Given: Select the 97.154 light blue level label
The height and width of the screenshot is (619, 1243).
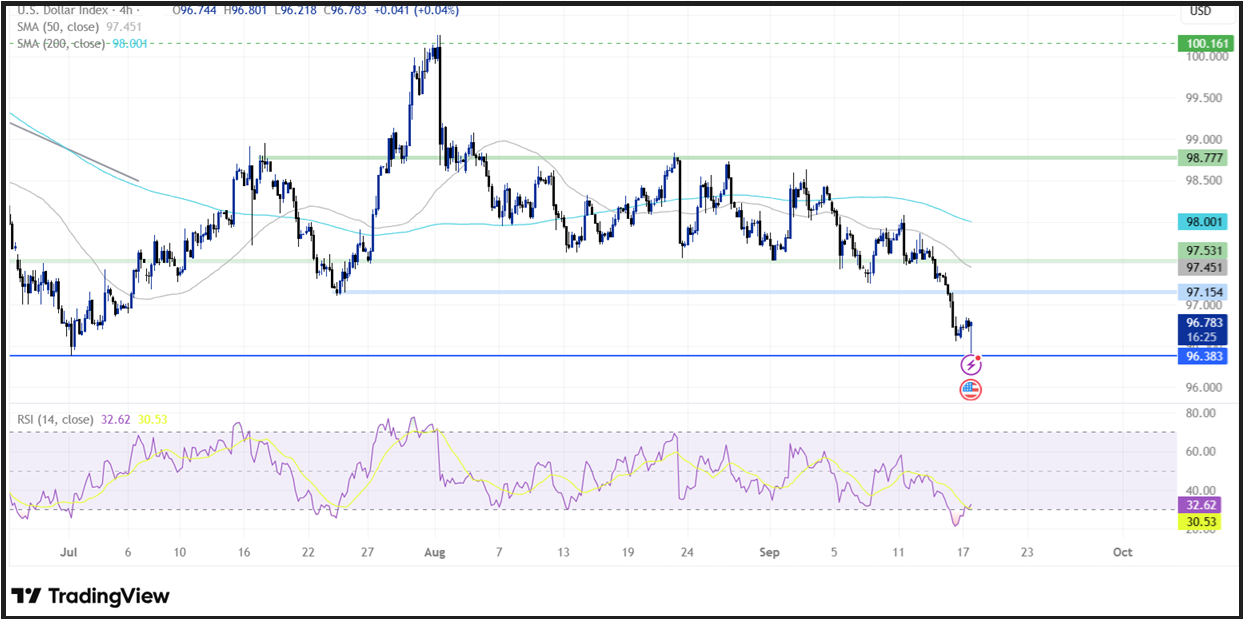Looking at the screenshot, I should tap(1205, 292).
